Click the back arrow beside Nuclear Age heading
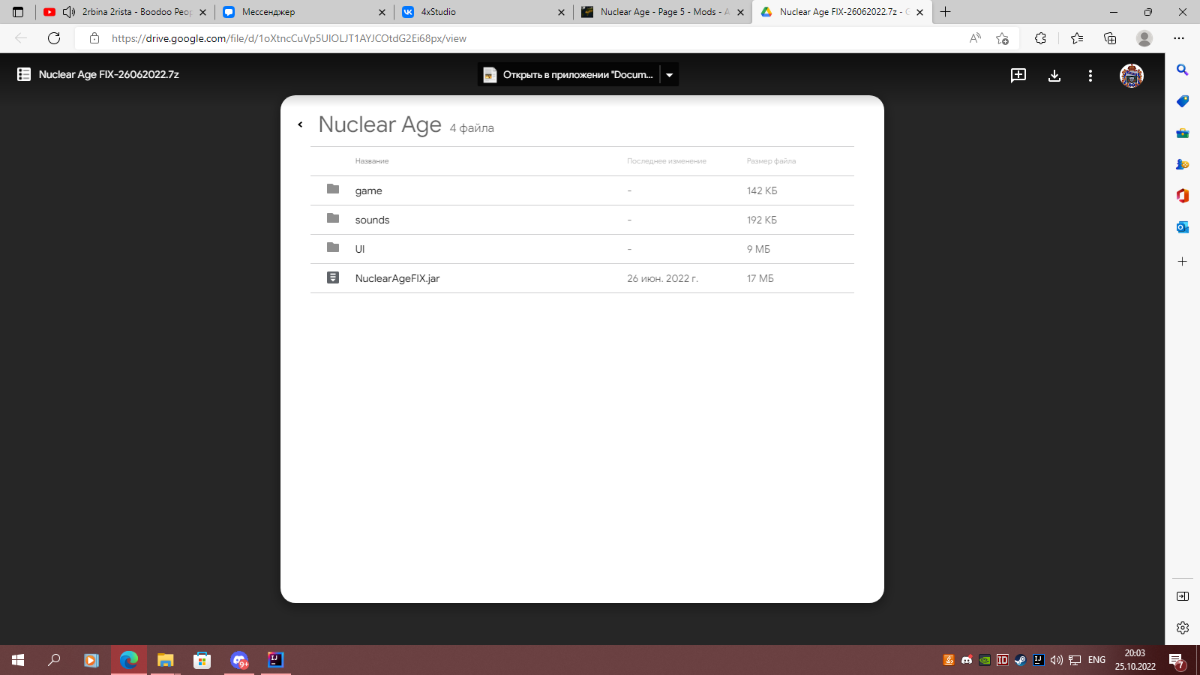This screenshot has width=1200, height=675. click(x=300, y=125)
